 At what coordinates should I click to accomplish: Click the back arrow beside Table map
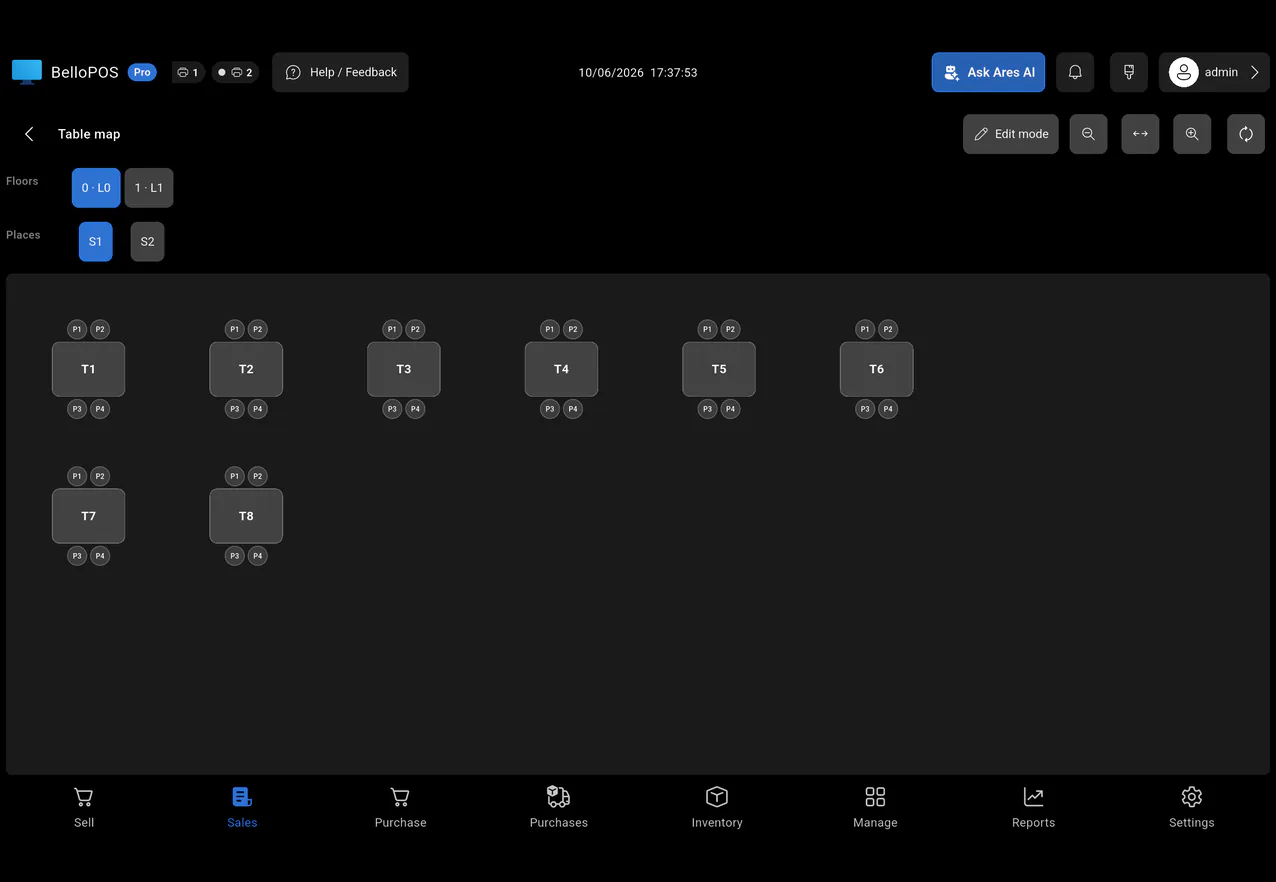pos(29,134)
